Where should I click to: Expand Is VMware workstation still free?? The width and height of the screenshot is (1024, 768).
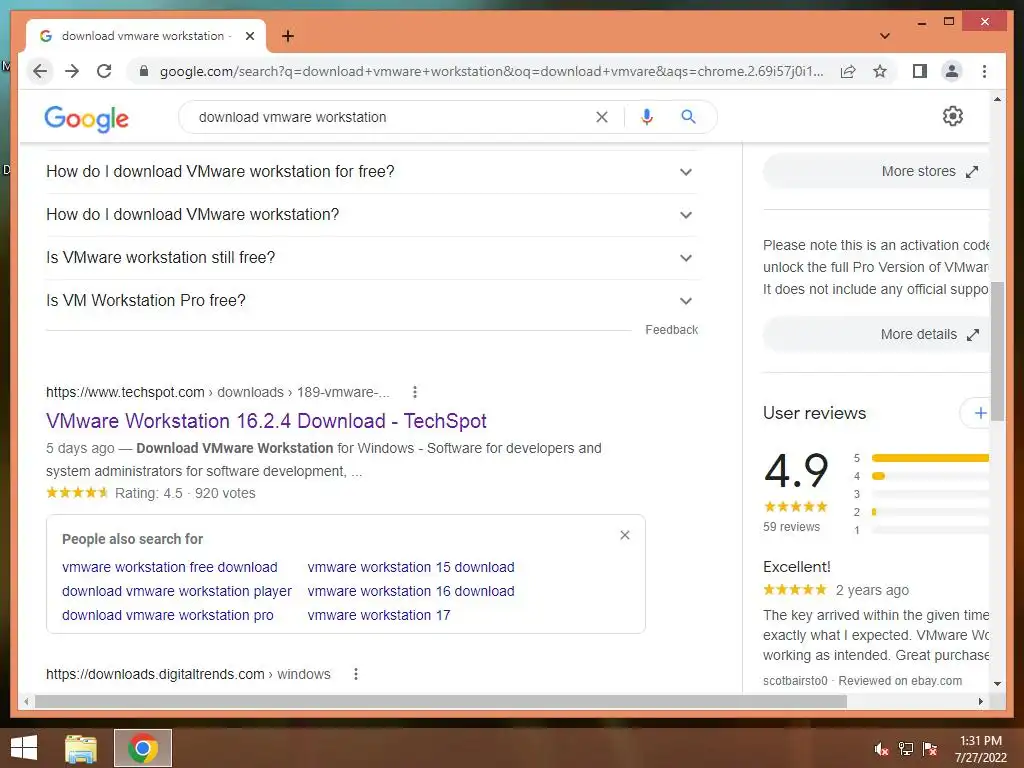click(x=372, y=258)
